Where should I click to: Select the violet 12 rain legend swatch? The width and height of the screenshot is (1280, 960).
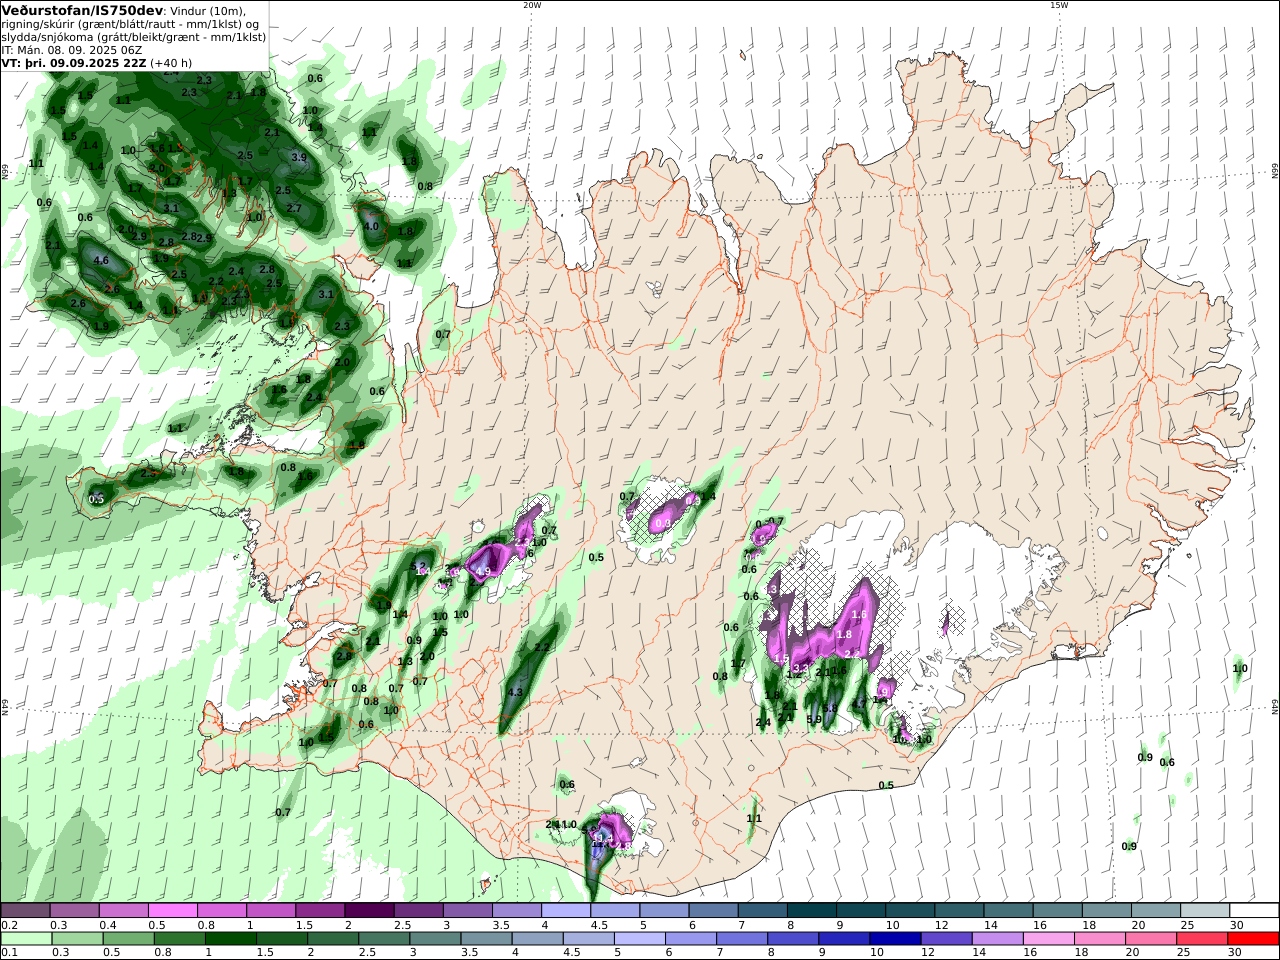[x=946, y=939]
